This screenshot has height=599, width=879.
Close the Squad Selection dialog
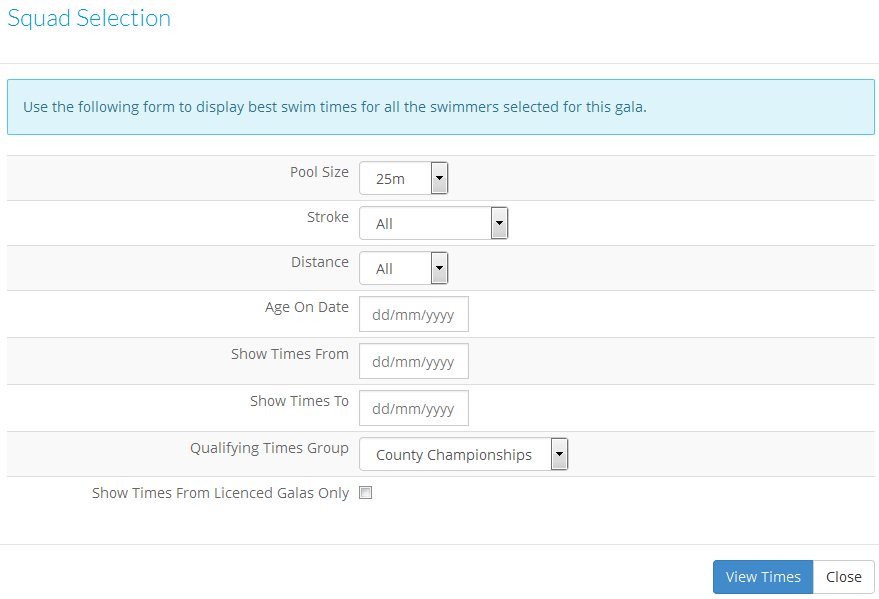[x=844, y=577]
